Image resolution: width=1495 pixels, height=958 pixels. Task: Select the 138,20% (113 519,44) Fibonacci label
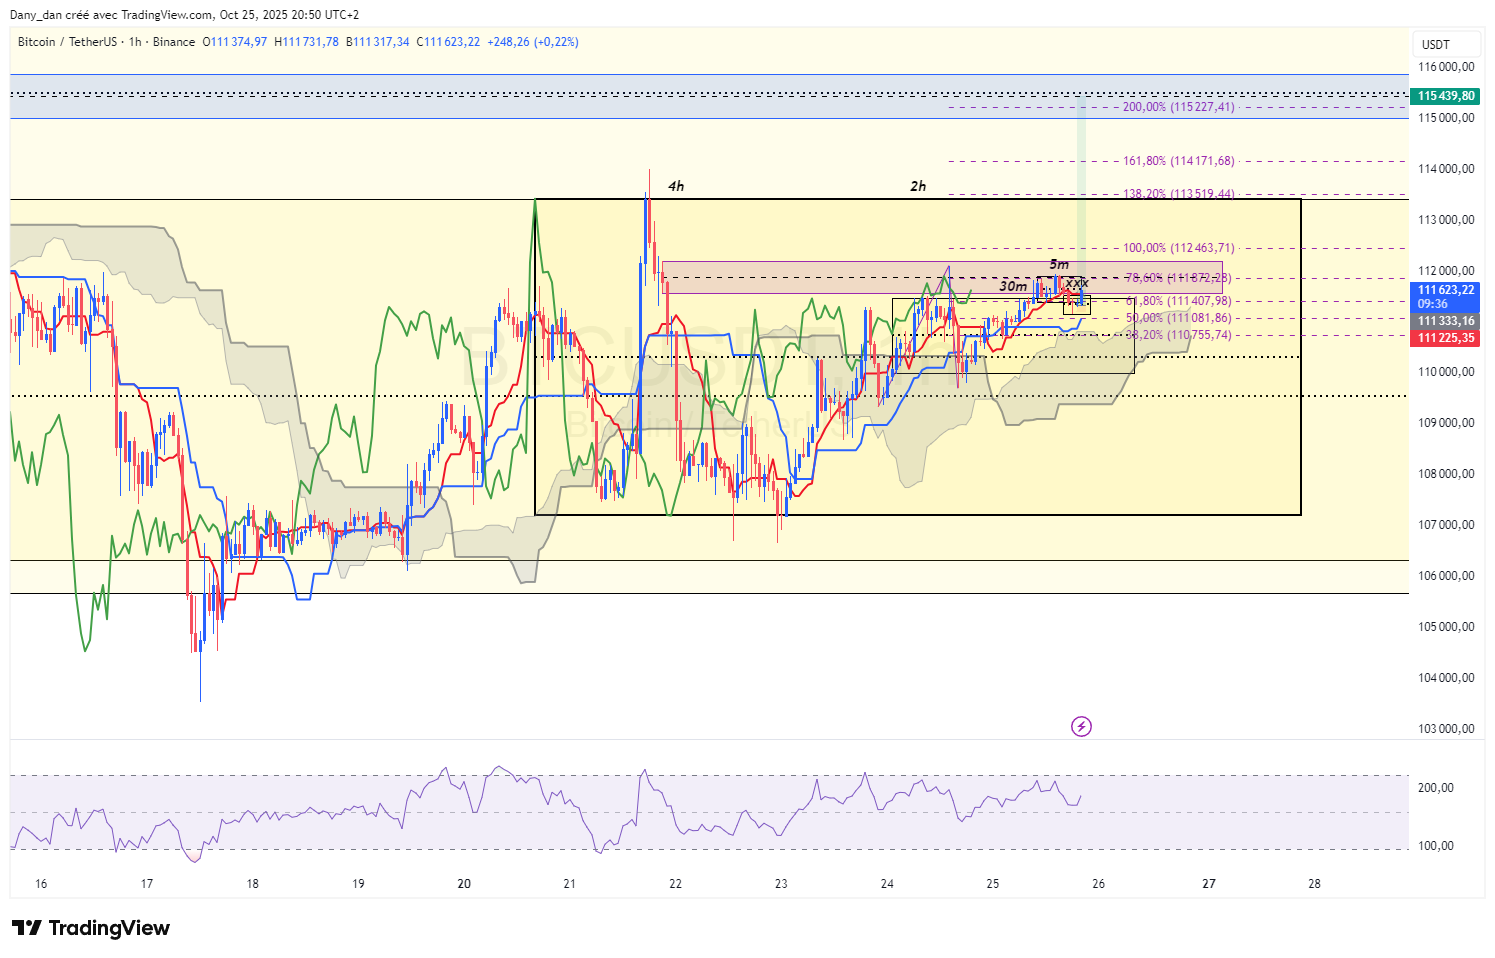(1178, 194)
